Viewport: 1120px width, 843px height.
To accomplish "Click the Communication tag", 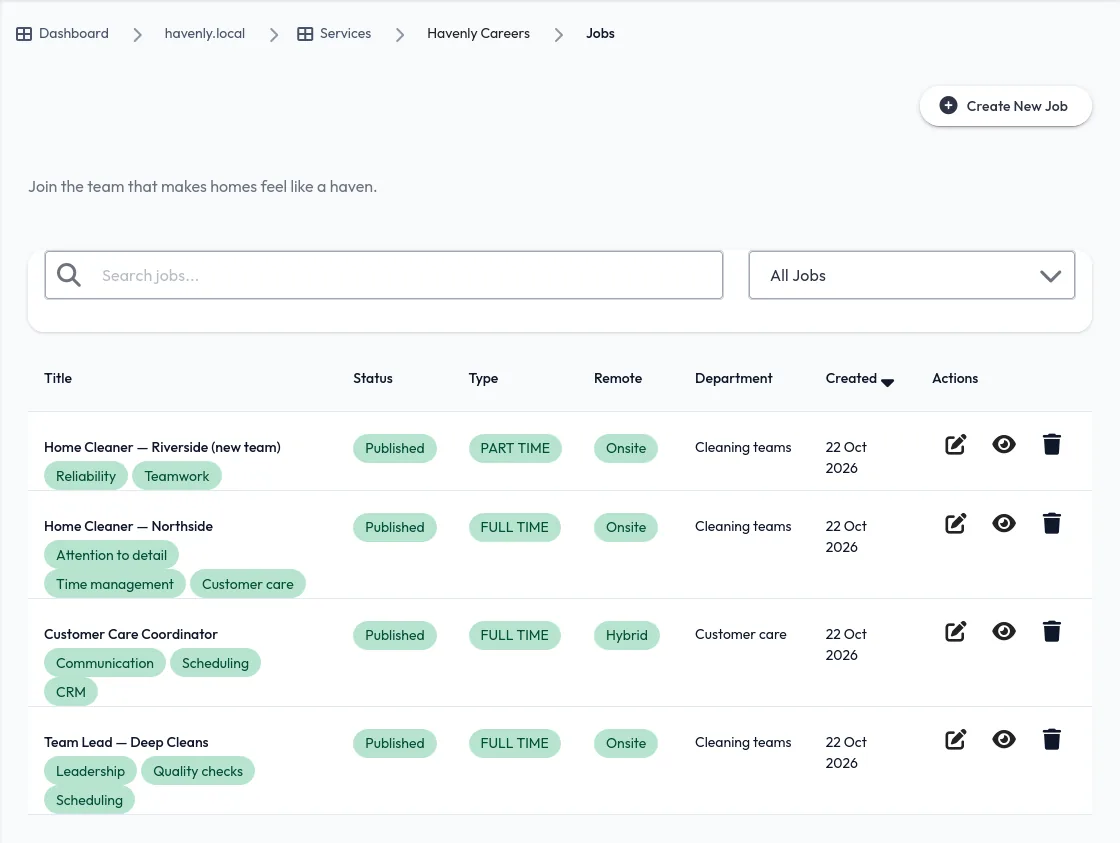I will click(x=105, y=663).
